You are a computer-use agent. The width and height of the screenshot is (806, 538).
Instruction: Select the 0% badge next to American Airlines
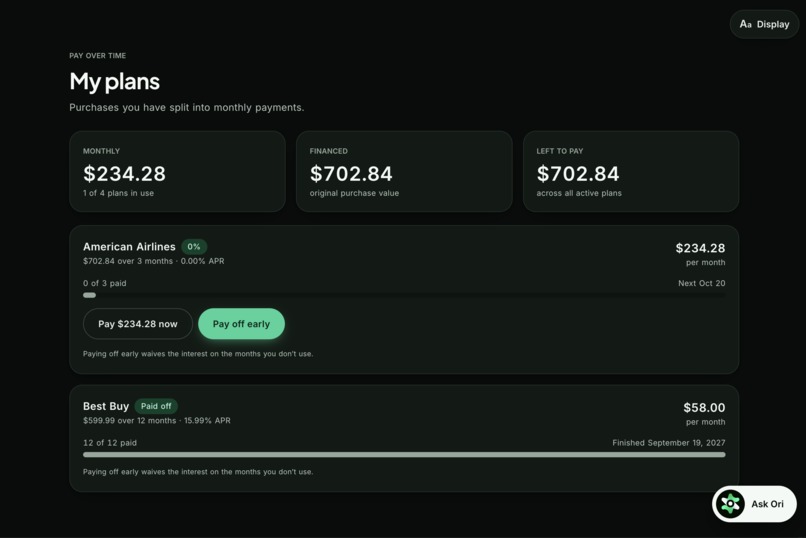point(194,247)
